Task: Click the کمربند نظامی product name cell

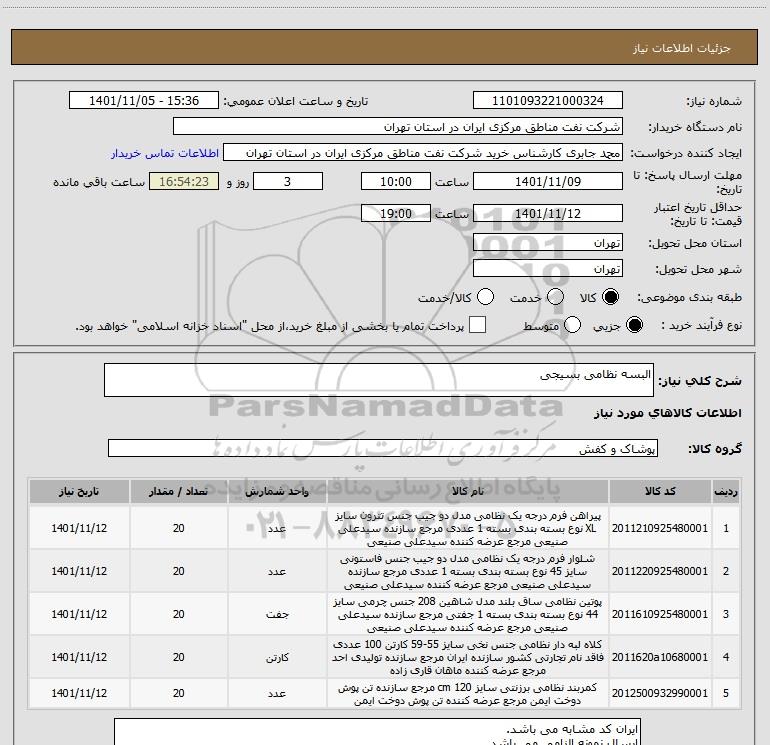Action: click(468, 693)
